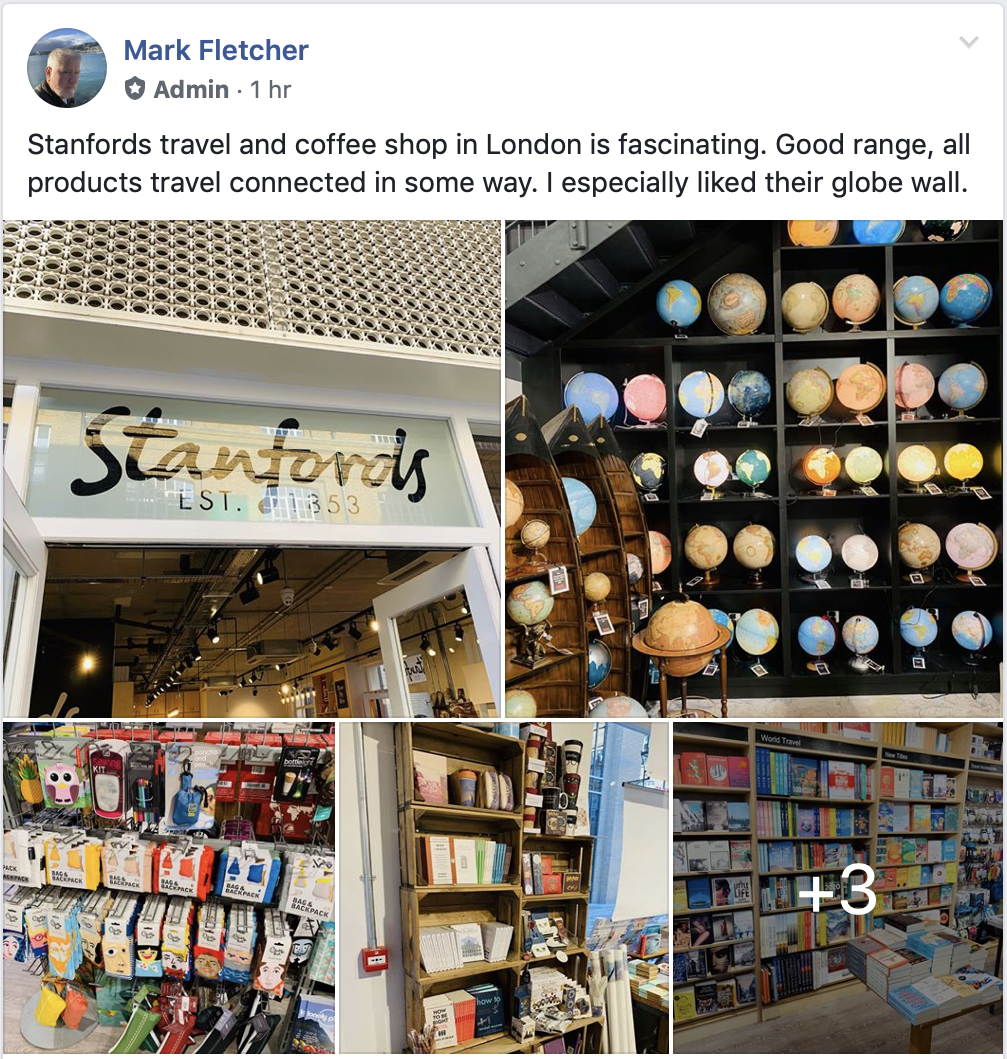Click the EST. 1853 lettering on shop window

[x=269, y=504]
